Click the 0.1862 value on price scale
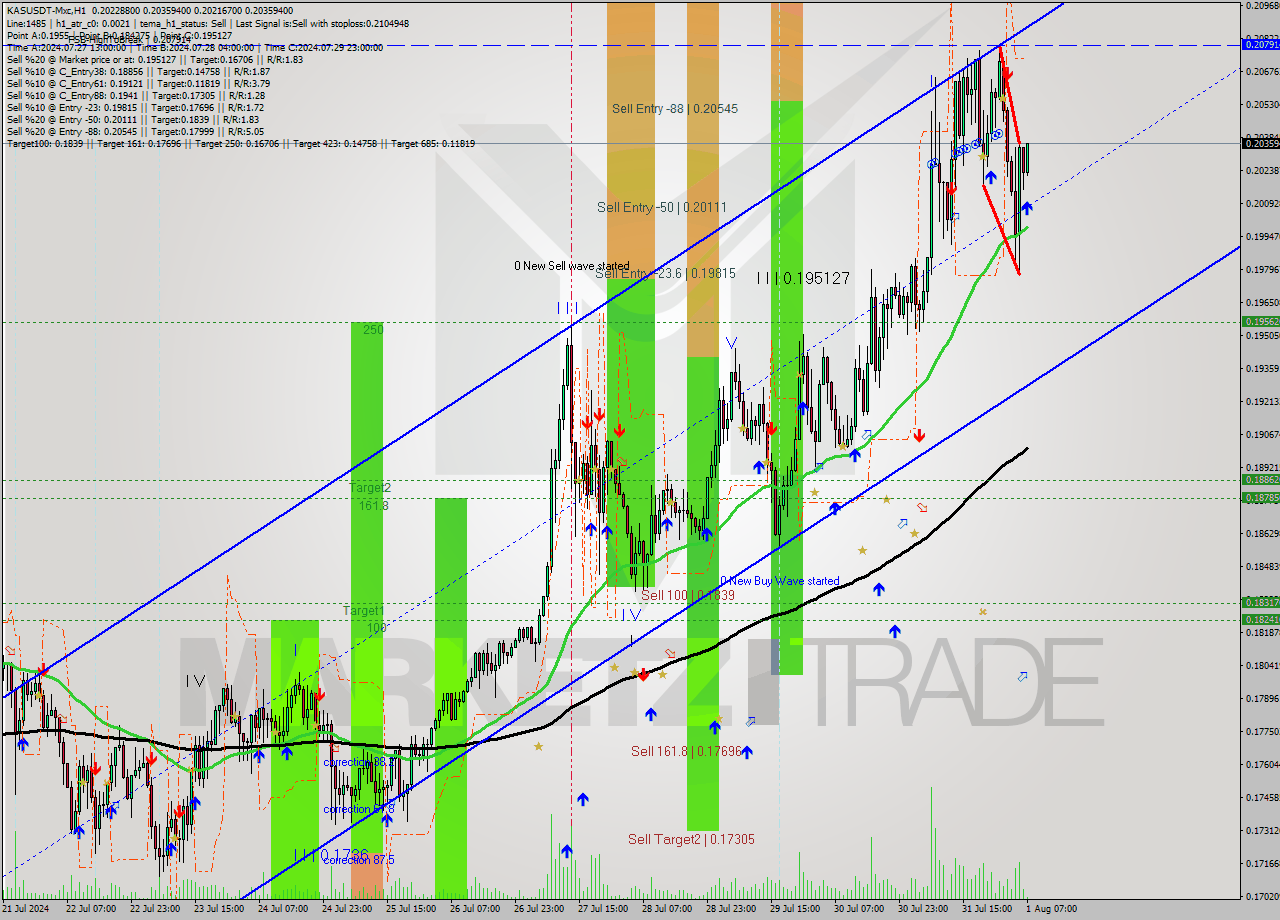1280x920 pixels. point(1262,534)
